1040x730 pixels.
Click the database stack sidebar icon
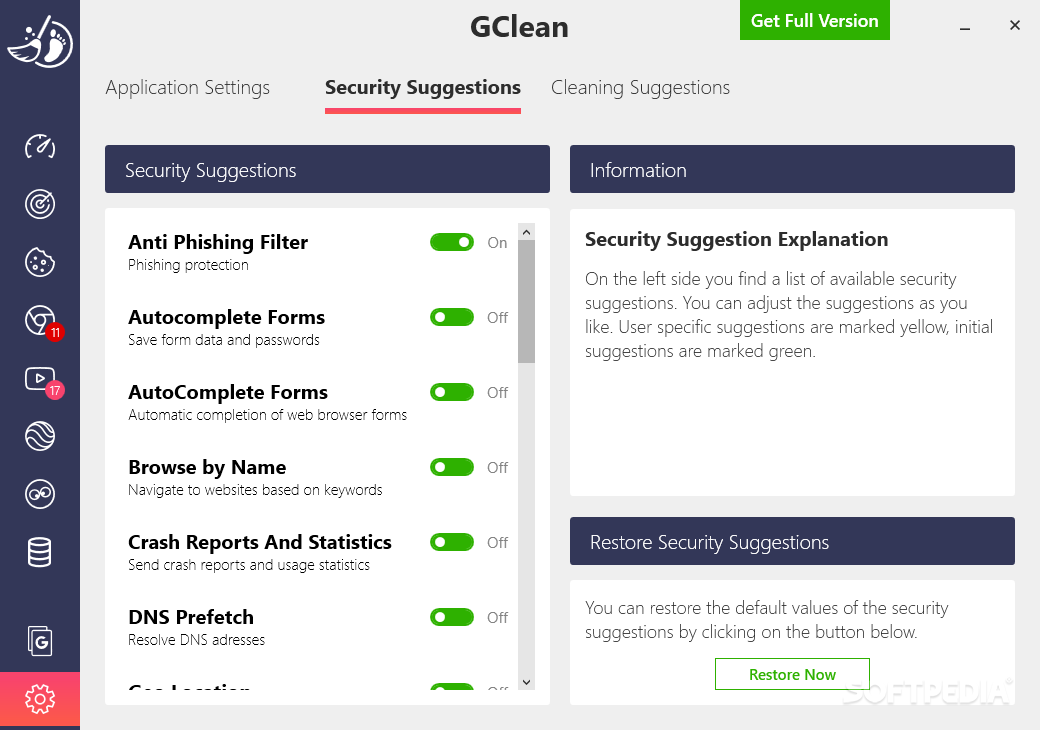[40, 552]
